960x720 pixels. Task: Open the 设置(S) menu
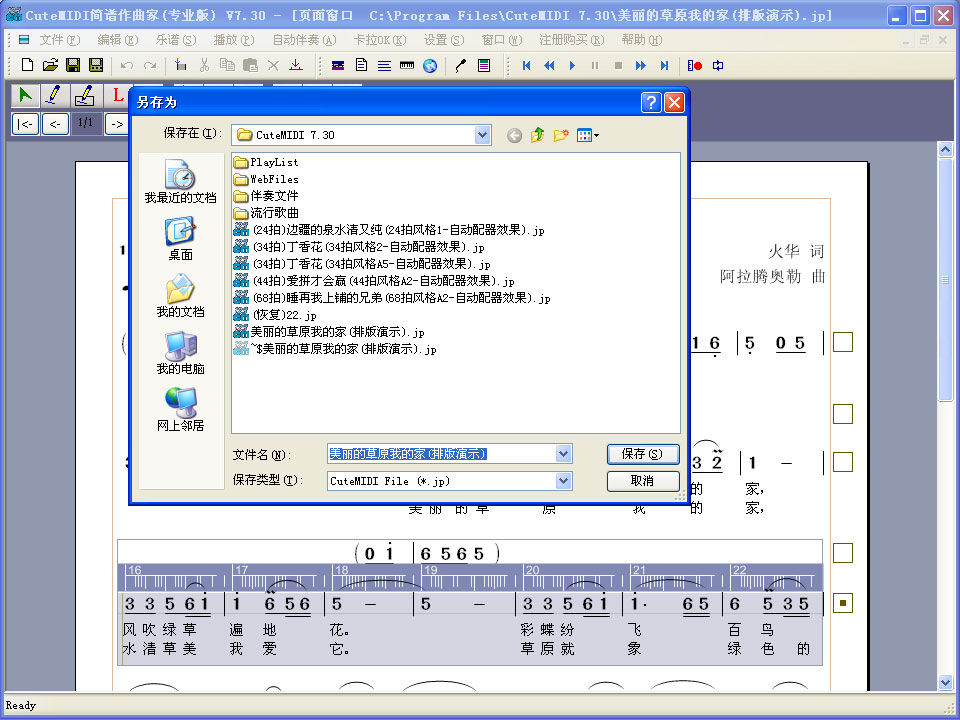coord(444,40)
